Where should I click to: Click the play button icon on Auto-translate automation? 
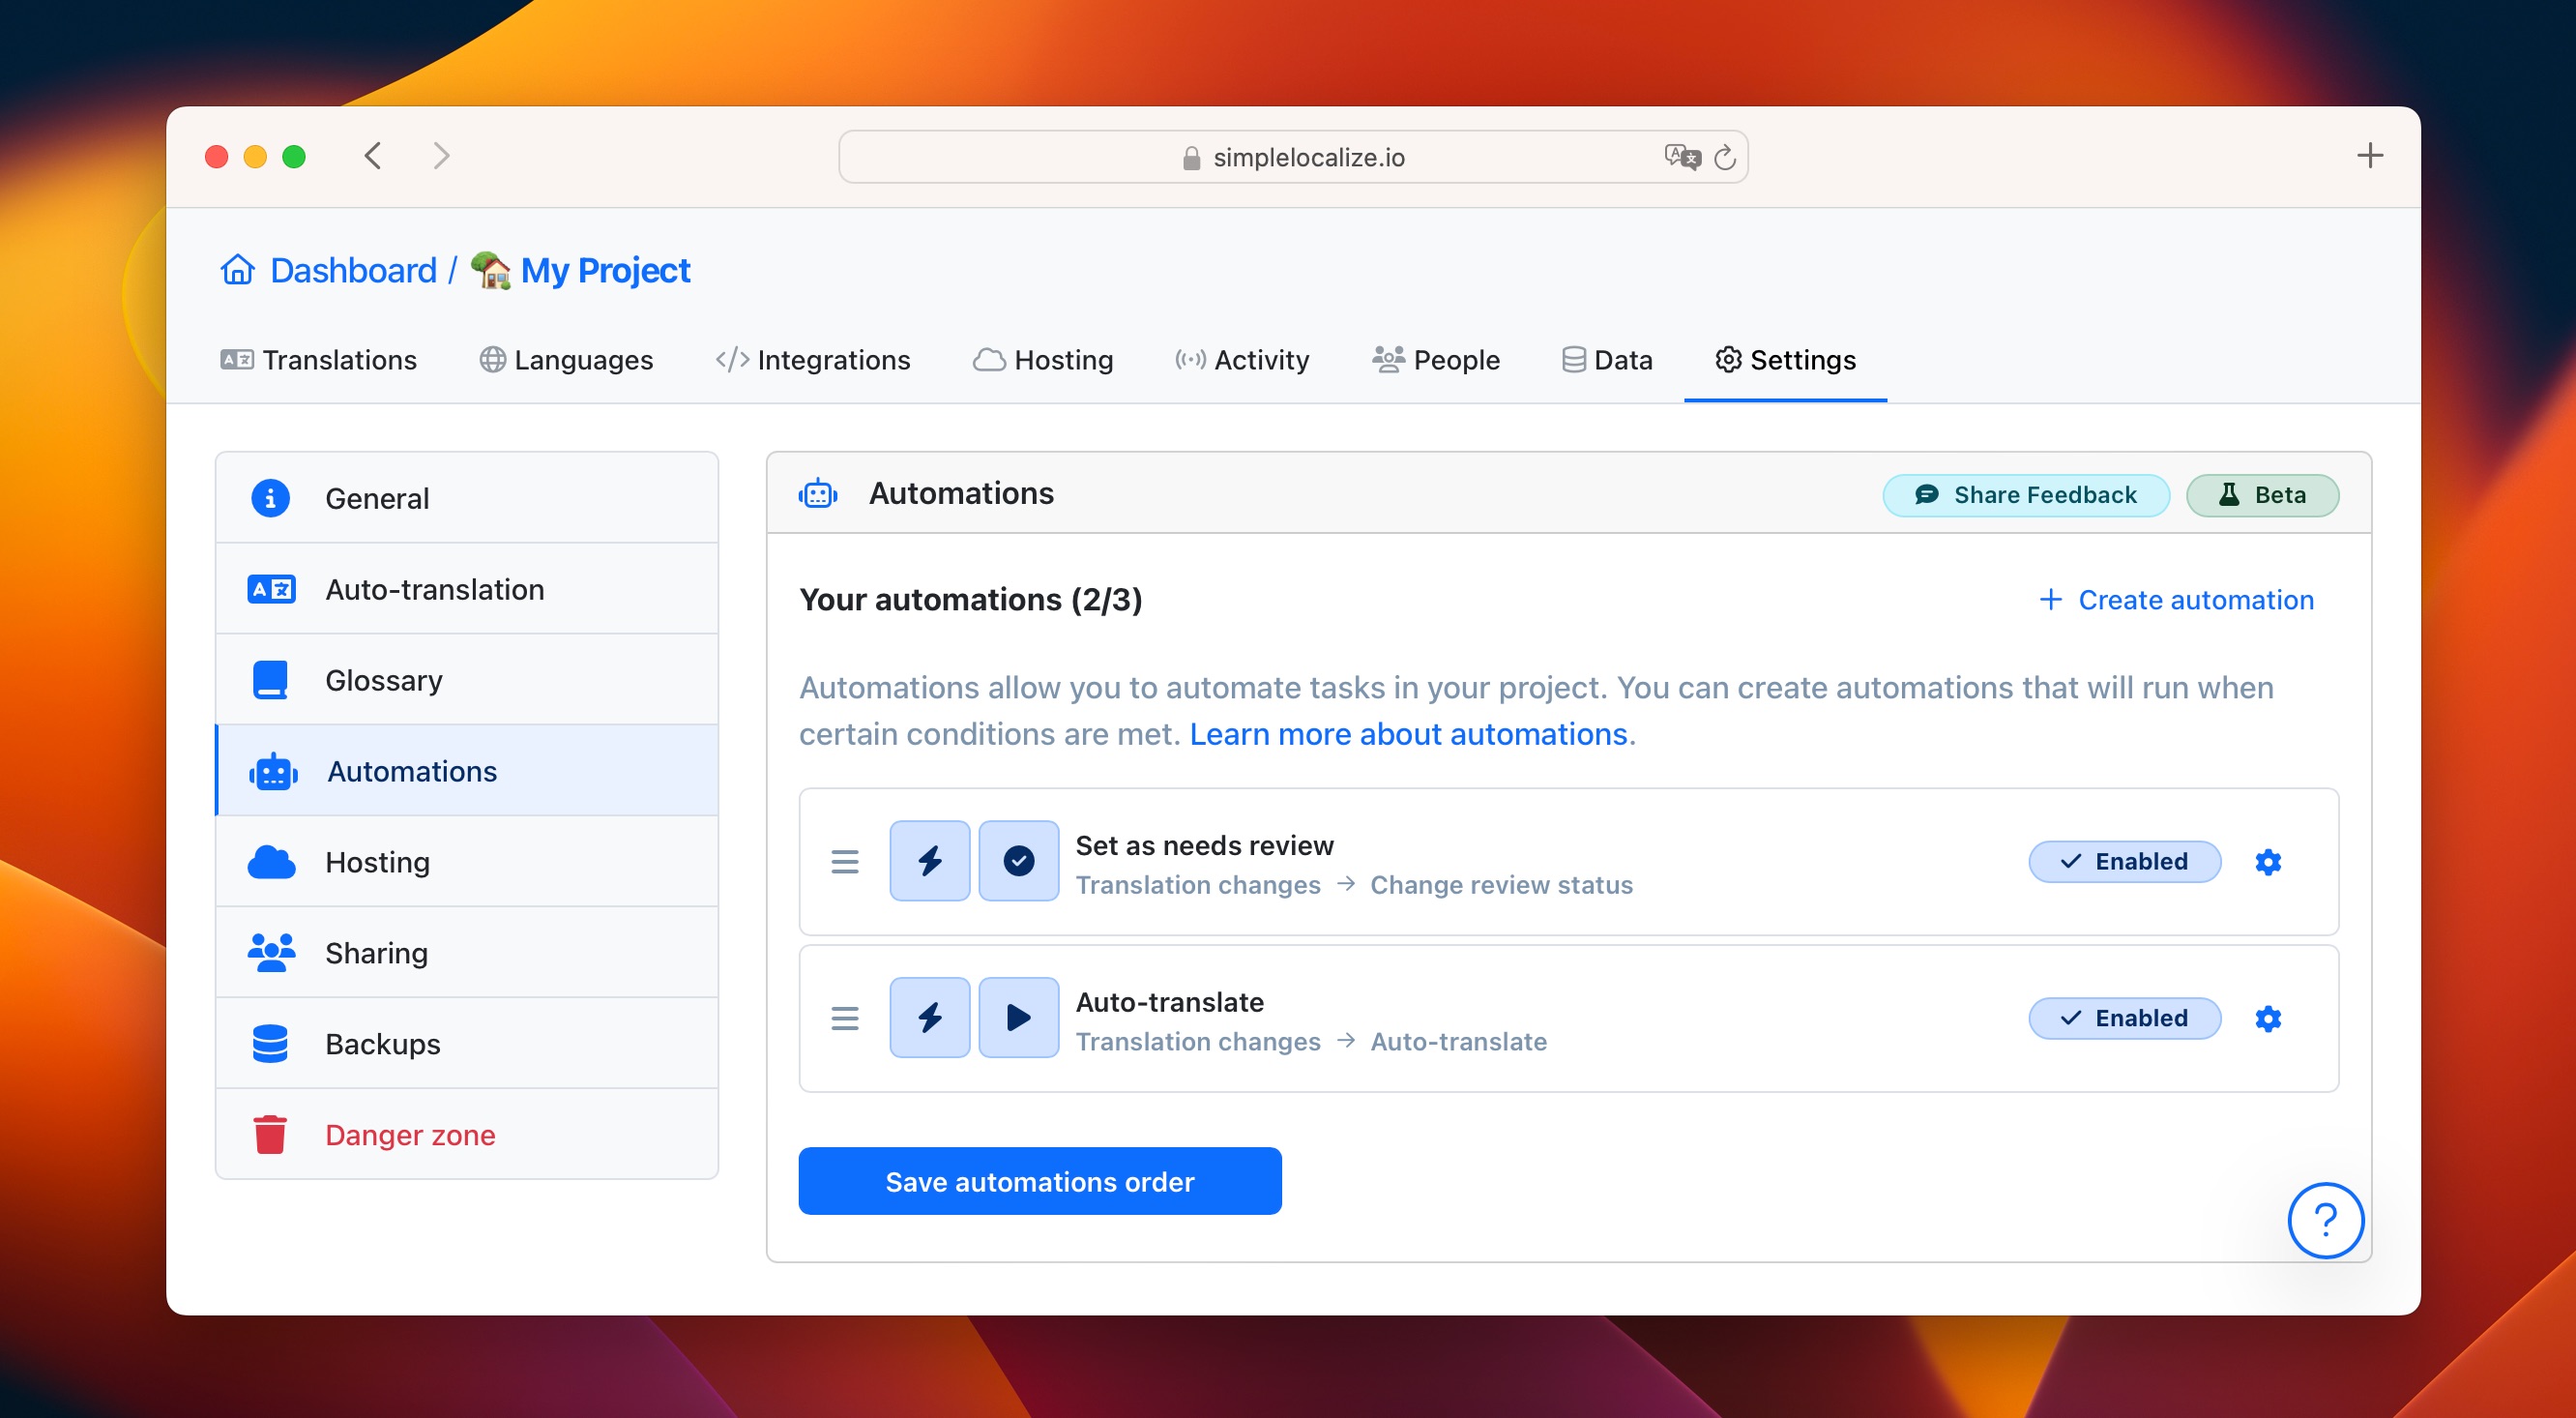[x=1015, y=1017]
